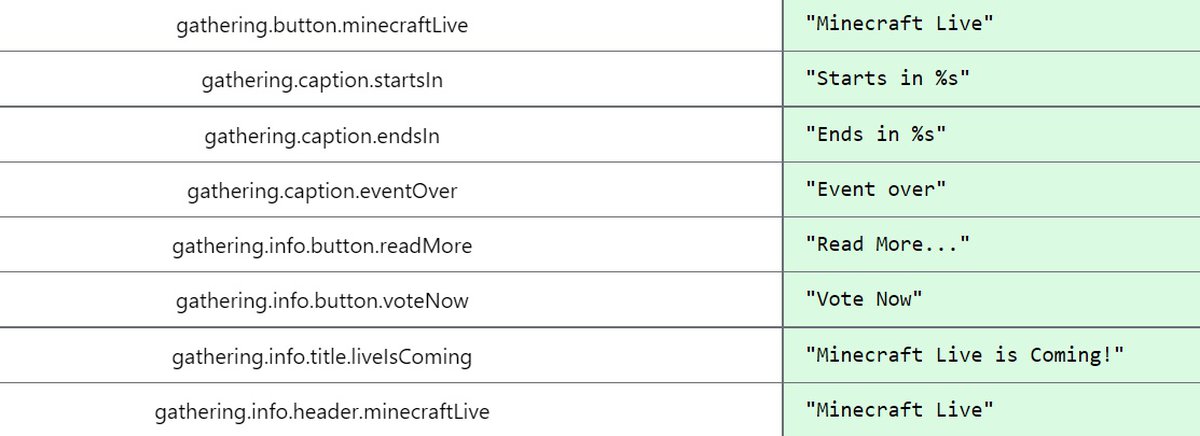The width and height of the screenshot is (1200, 436).
Task: Click the gathering.caption.eventOver key
Action: pos(322,190)
